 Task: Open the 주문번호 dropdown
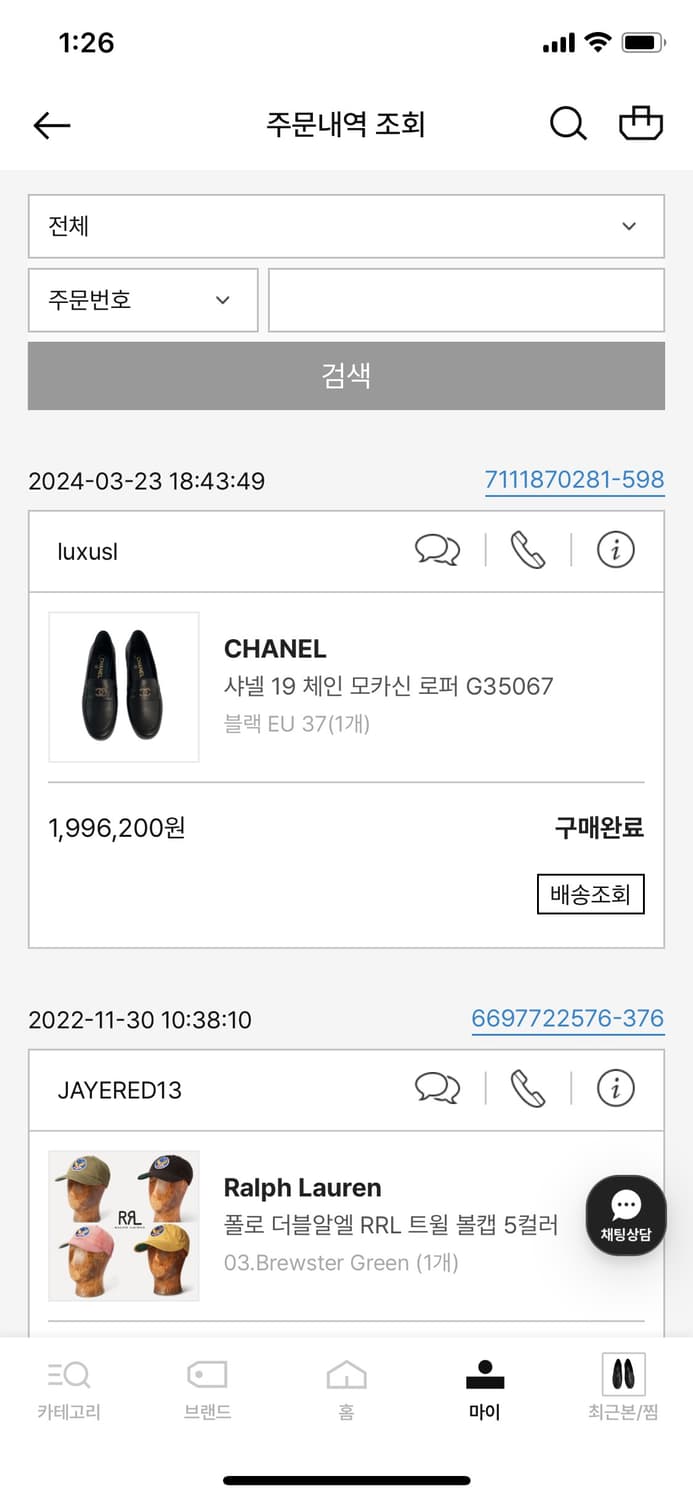(143, 300)
